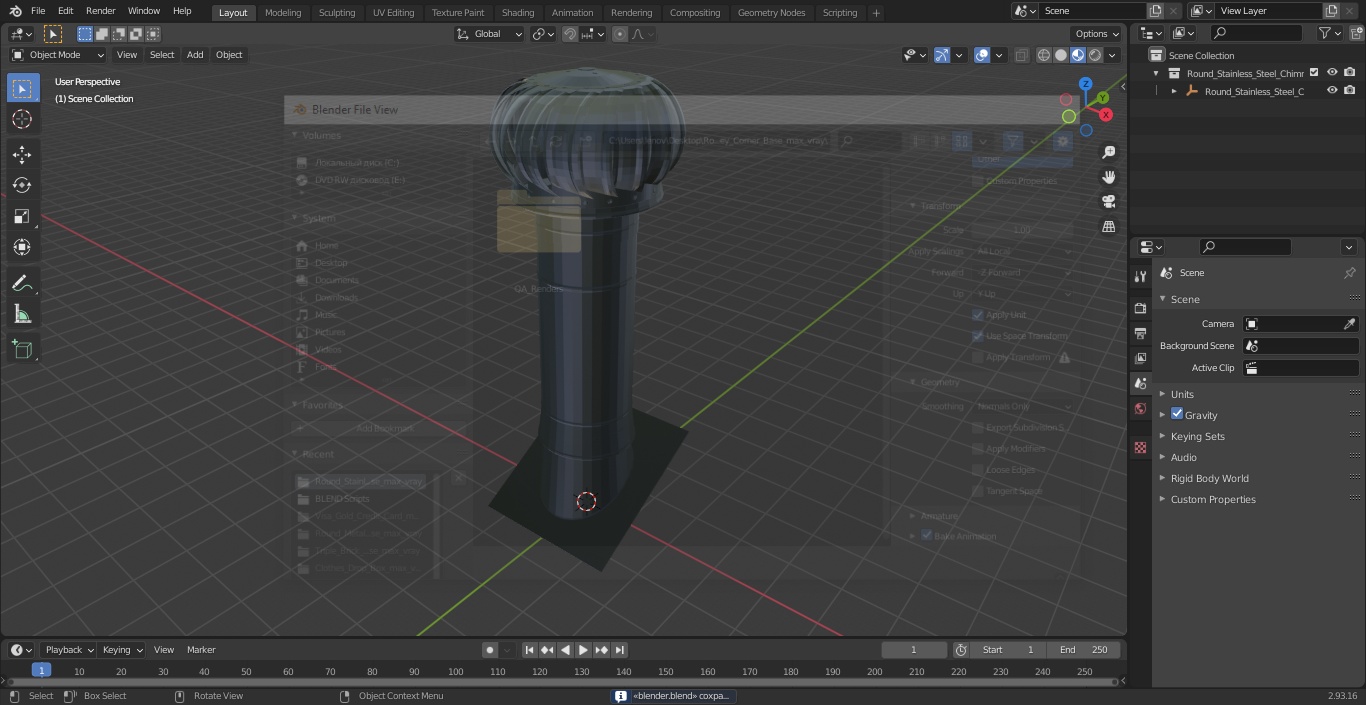Switch to Geometry Nodes workspace tab
The height and width of the screenshot is (705, 1366).
771,13
